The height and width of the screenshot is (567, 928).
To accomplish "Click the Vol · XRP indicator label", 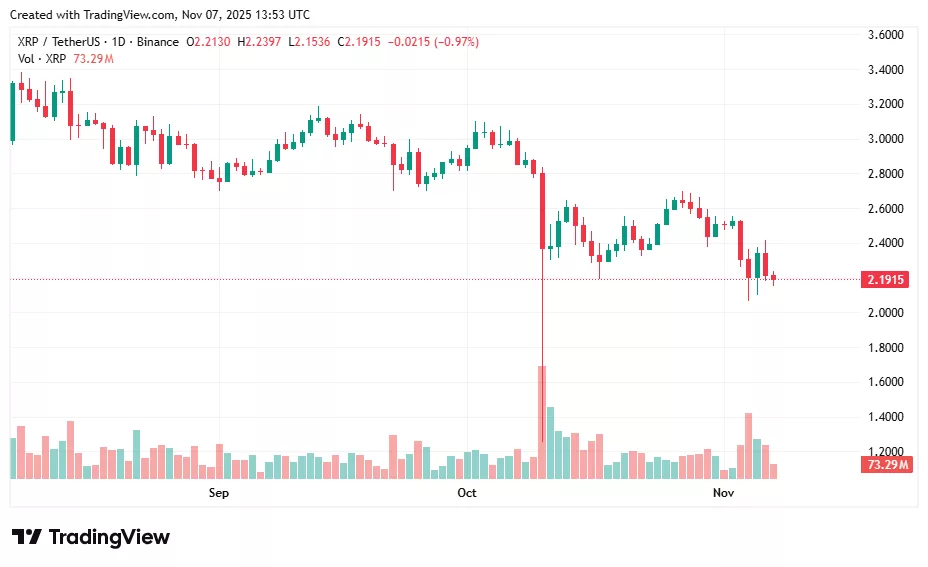I will pyautogui.click(x=42, y=59).
